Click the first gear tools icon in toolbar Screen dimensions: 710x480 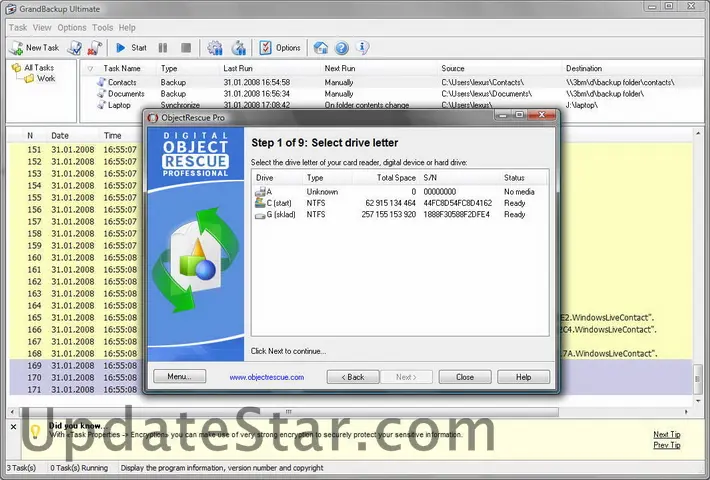(x=215, y=48)
